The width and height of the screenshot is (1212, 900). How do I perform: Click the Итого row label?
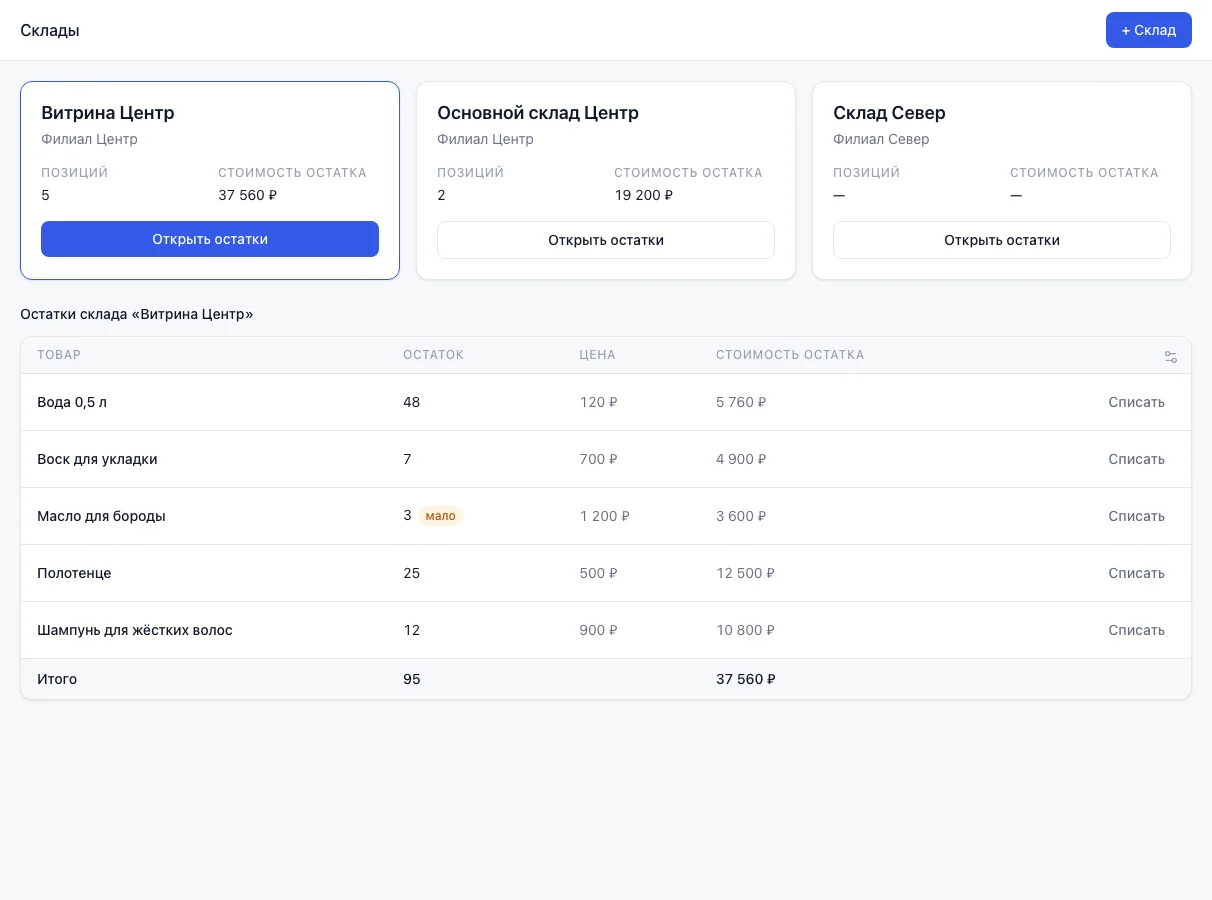pos(57,679)
